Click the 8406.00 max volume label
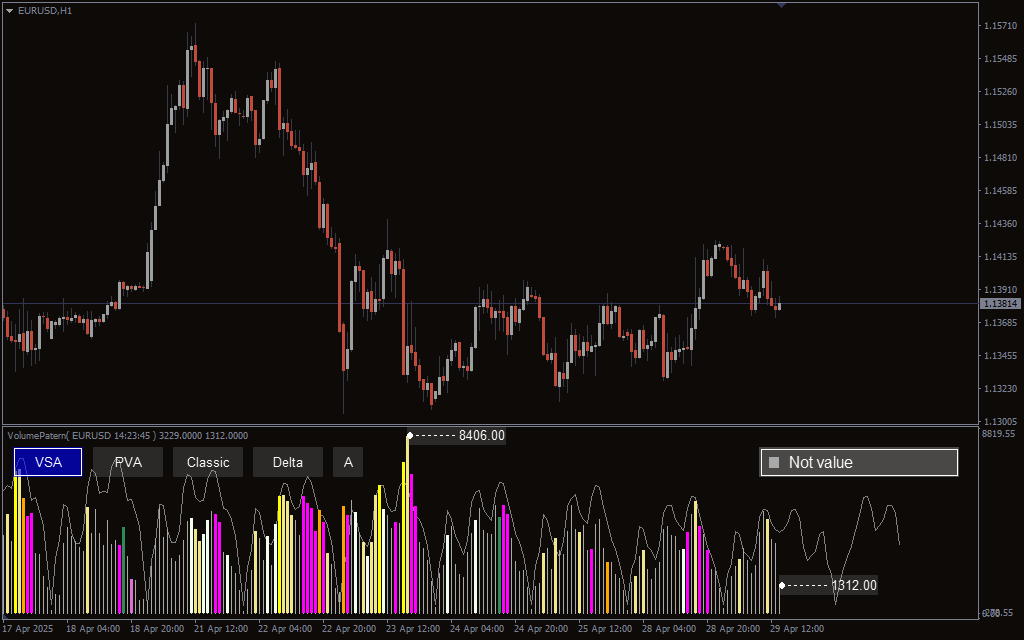The width and height of the screenshot is (1024, 640). pos(481,436)
